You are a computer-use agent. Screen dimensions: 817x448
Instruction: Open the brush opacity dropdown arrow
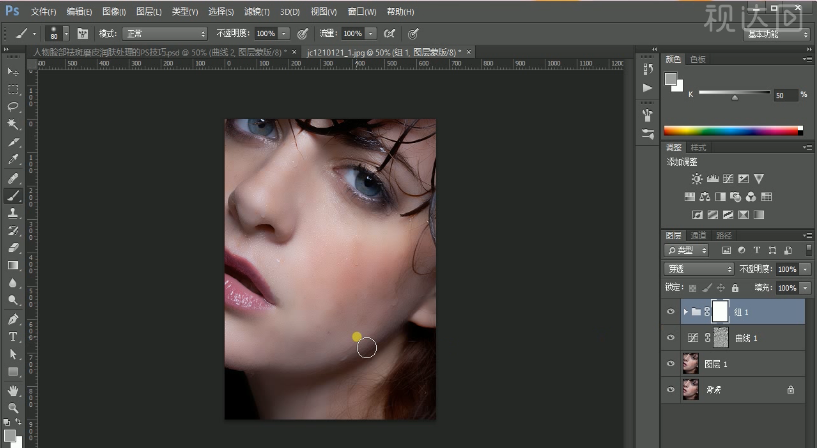point(284,34)
